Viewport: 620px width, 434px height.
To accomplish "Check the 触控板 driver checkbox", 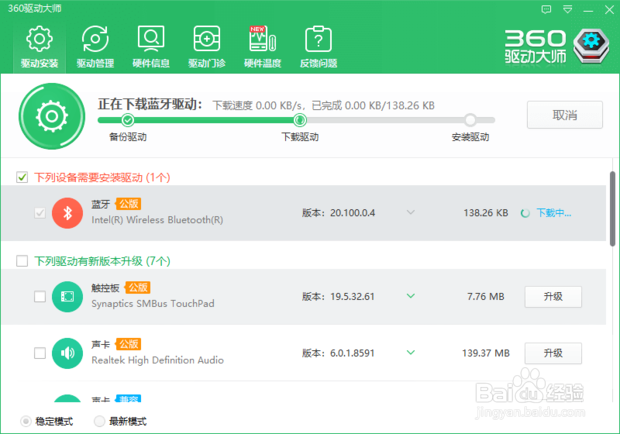I will 40,296.
